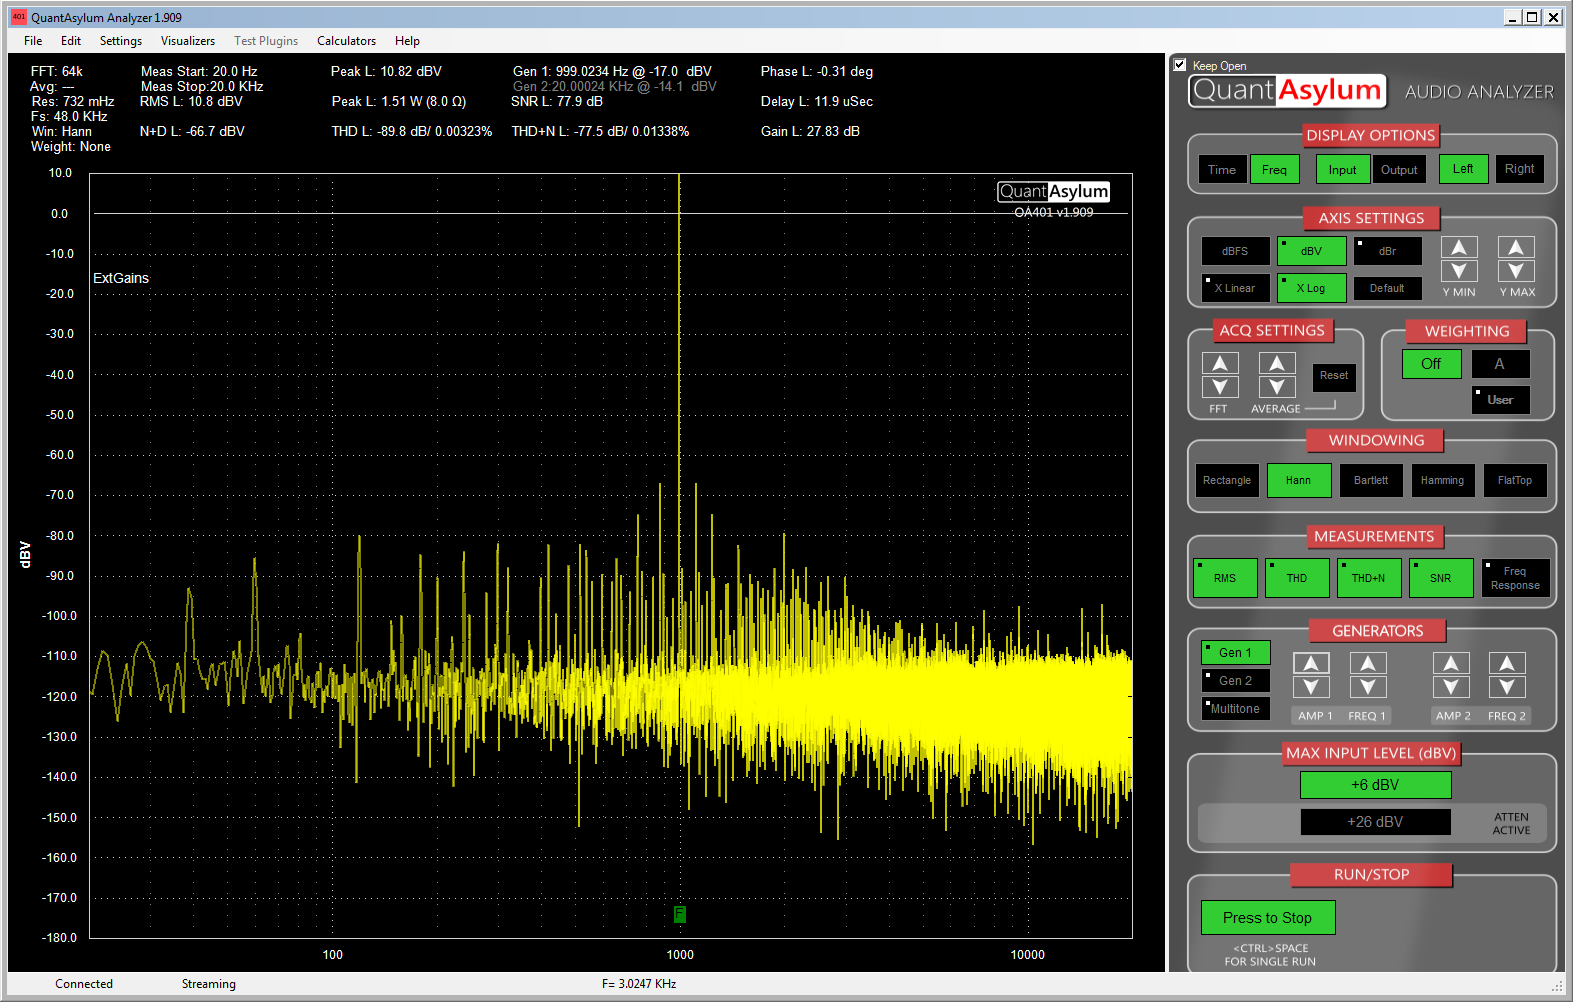
Task: Select dBr axis units
Action: (x=1387, y=251)
